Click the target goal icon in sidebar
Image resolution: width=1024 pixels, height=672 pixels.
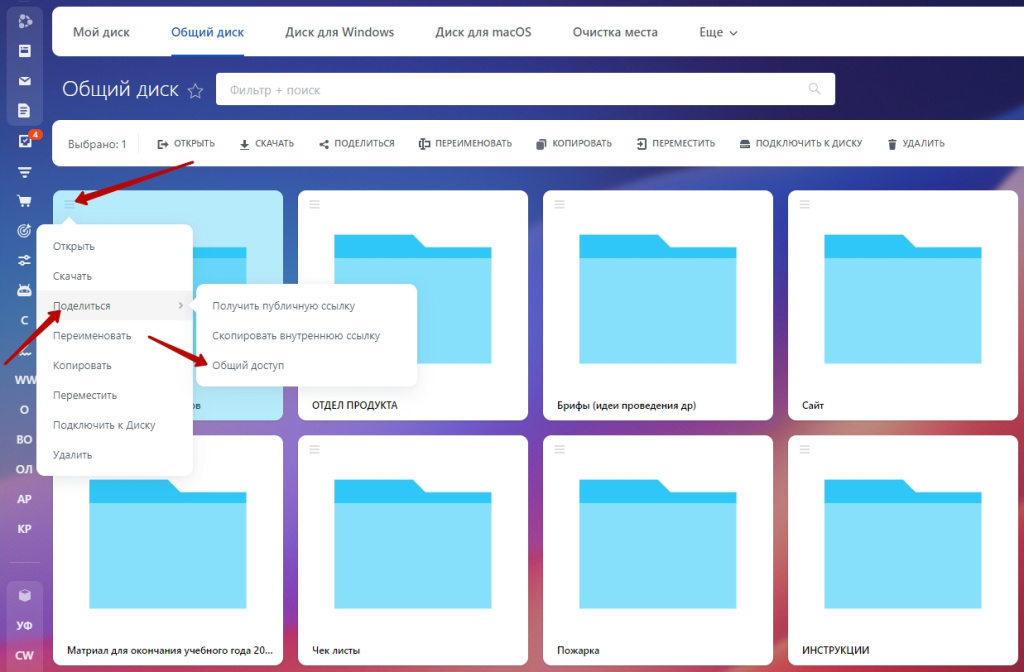click(x=24, y=231)
